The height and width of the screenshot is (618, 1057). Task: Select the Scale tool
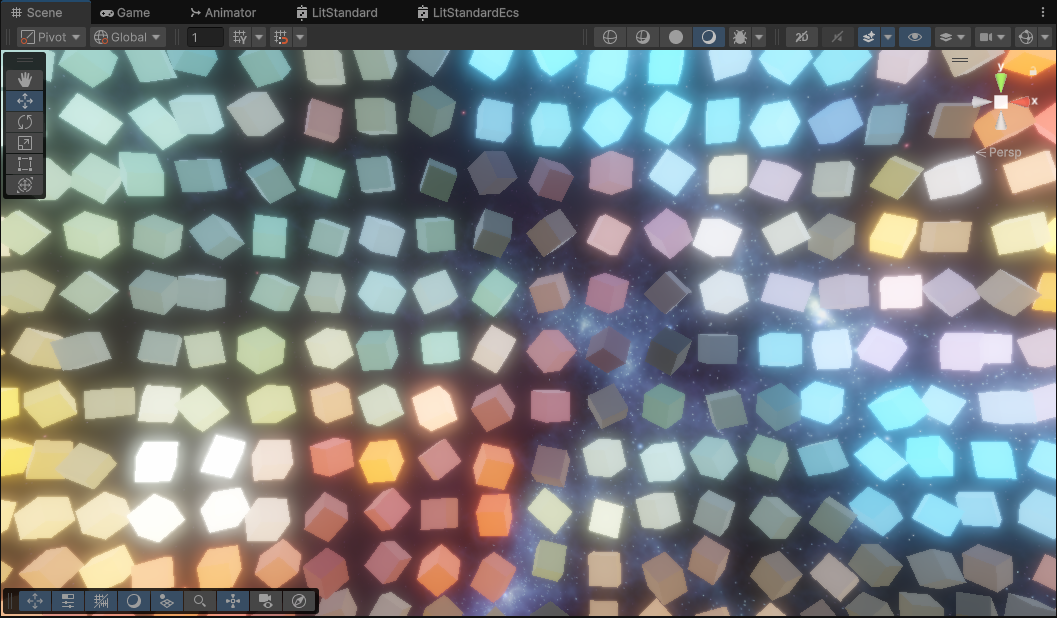(x=24, y=142)
